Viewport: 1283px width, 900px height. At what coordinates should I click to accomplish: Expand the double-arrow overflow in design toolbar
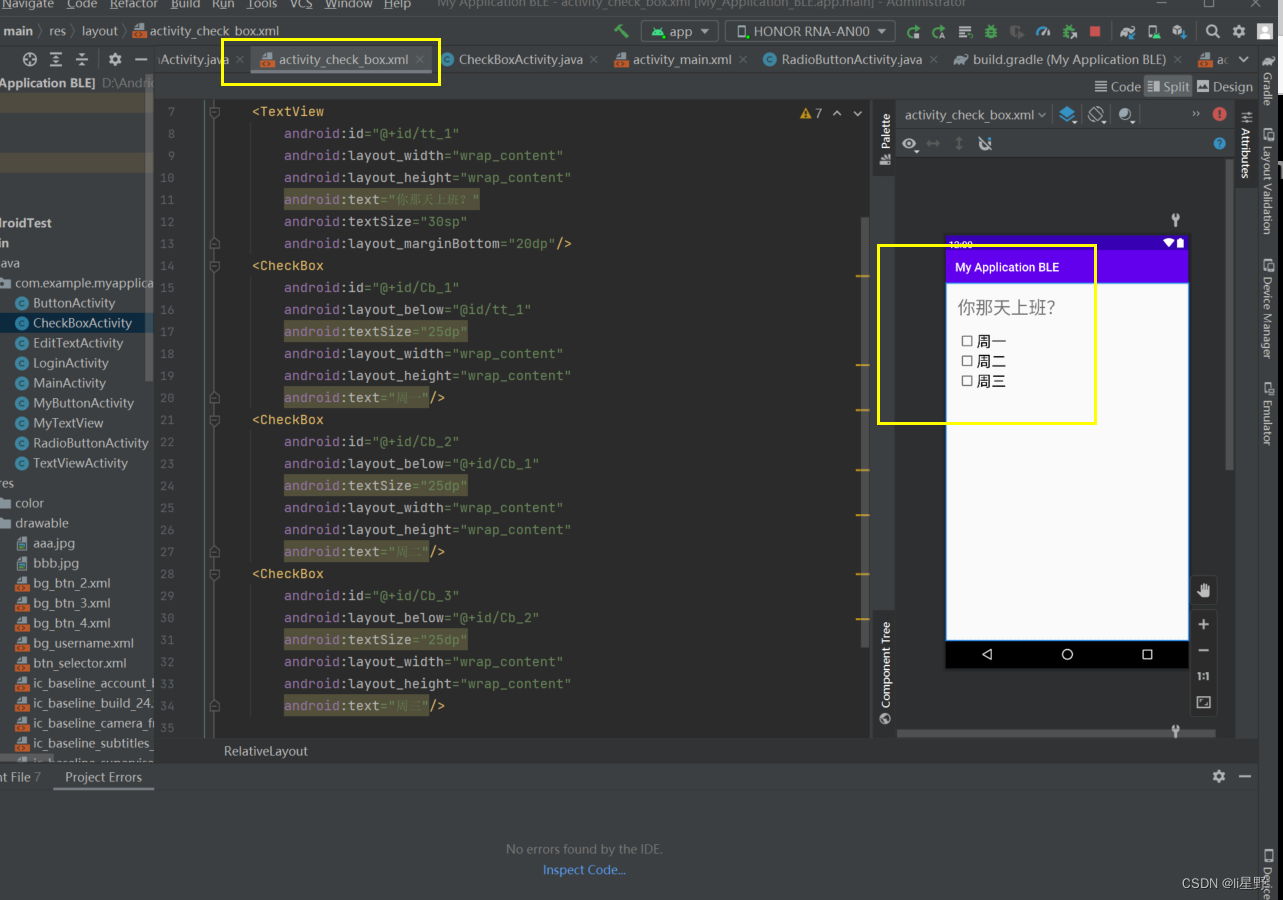point(1195,115)
